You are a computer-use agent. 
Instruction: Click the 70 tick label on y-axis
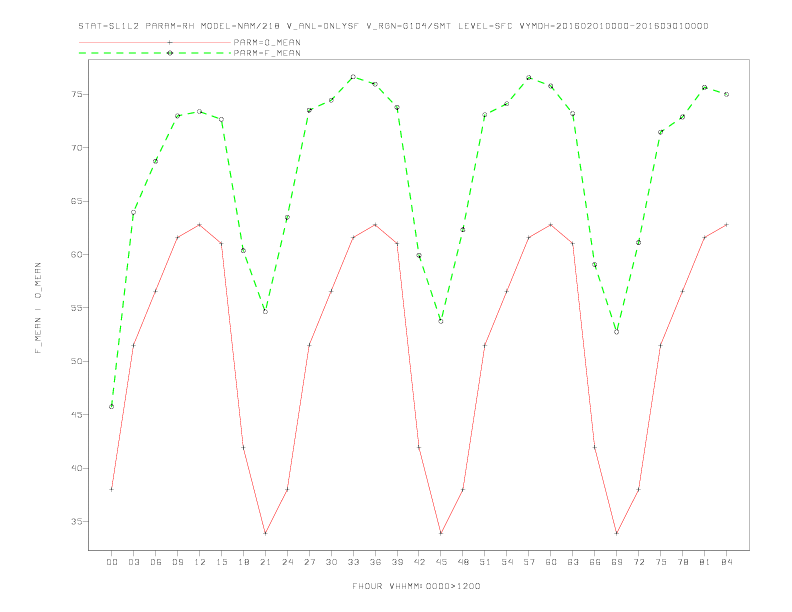coord(77,148)
